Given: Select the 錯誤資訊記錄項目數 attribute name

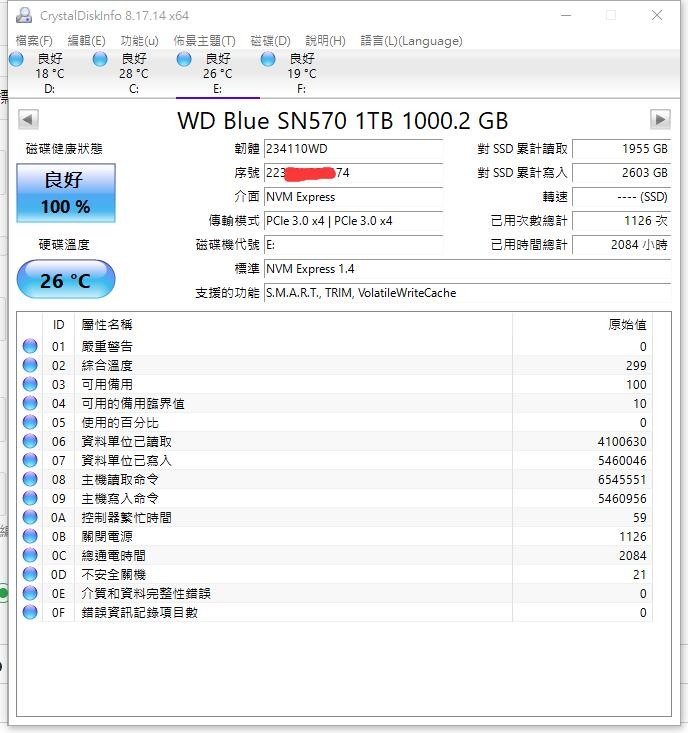Looking at the screenshot, I should 139,612.
